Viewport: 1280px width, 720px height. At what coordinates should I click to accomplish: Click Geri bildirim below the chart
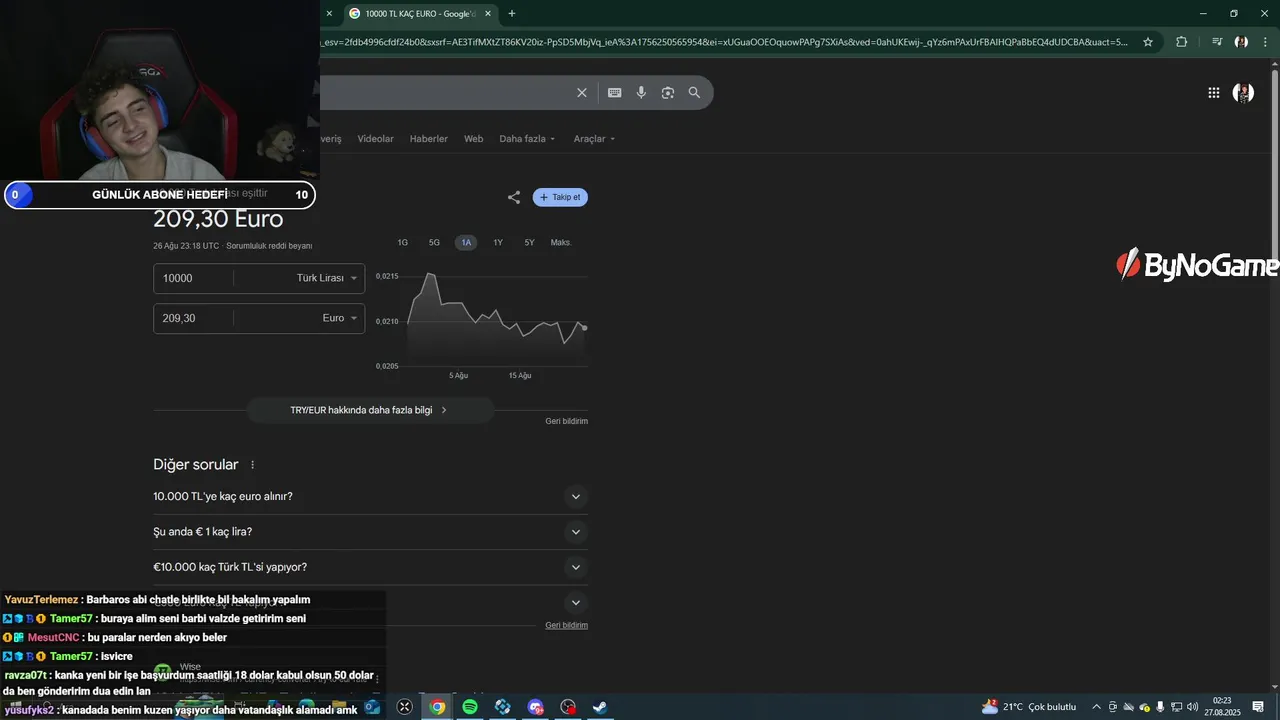point(566,421)
